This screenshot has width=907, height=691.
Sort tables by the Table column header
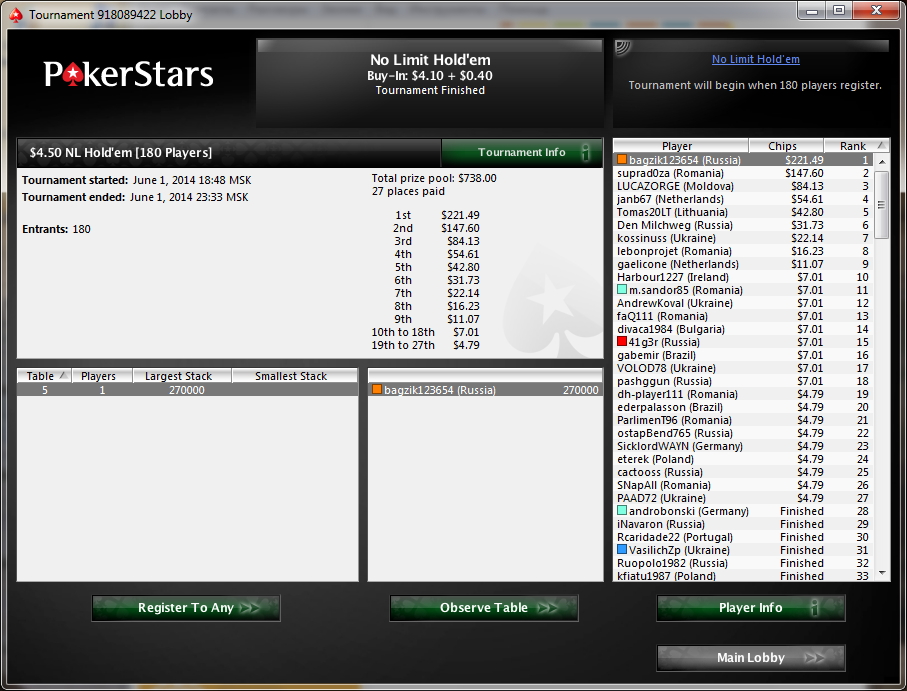(46, 376)
